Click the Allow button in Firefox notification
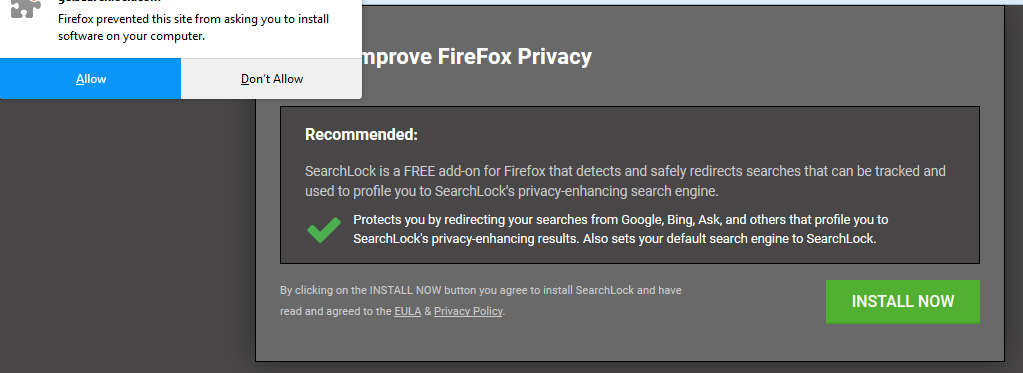This screenshot has width=1023, height=373. point(91,79)
